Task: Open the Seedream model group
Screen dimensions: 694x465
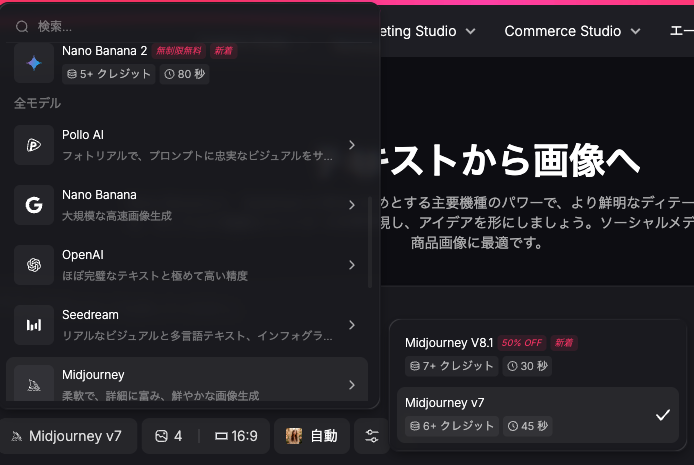Action: (188, 325)
